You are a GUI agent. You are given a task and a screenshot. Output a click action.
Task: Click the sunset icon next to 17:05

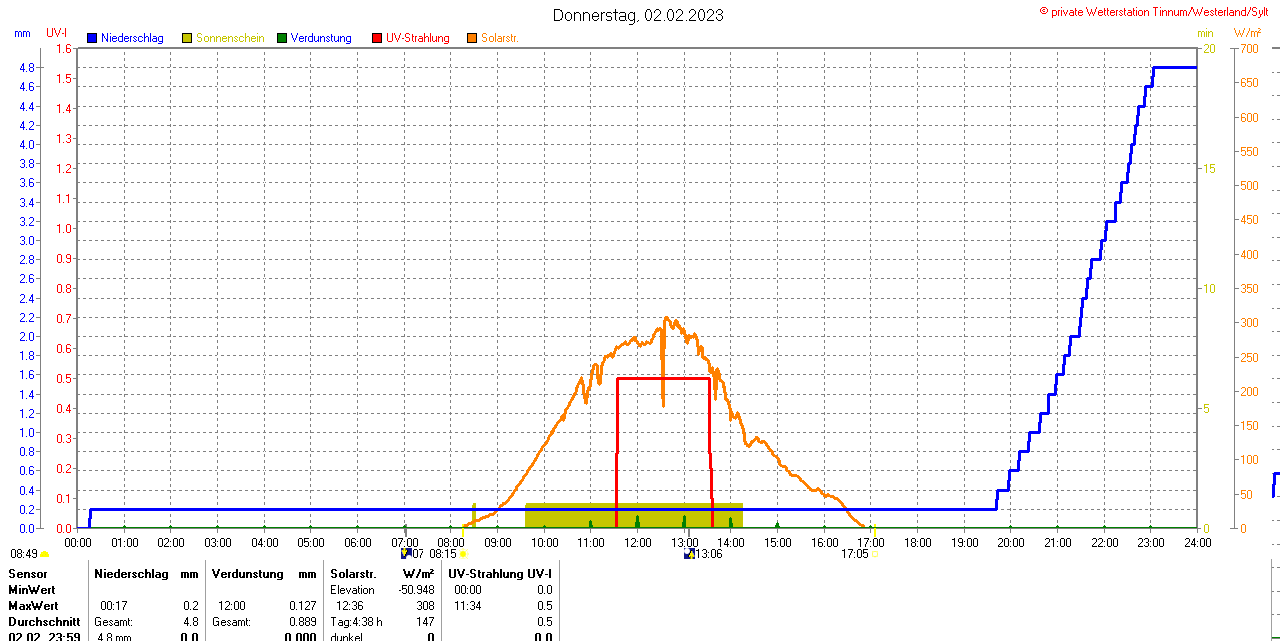tap(875, 554)
